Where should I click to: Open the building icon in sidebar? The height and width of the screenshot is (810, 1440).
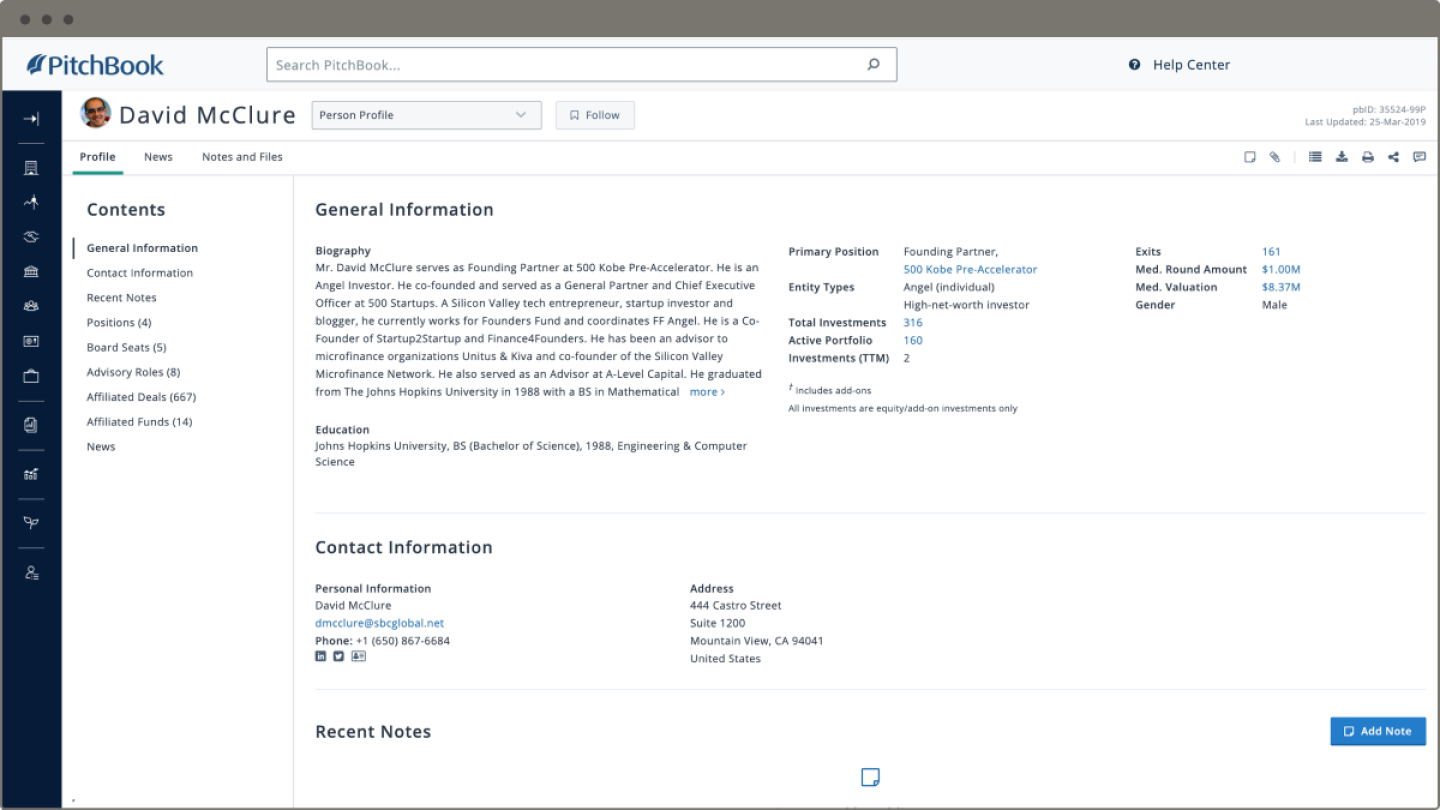(31, 167)
